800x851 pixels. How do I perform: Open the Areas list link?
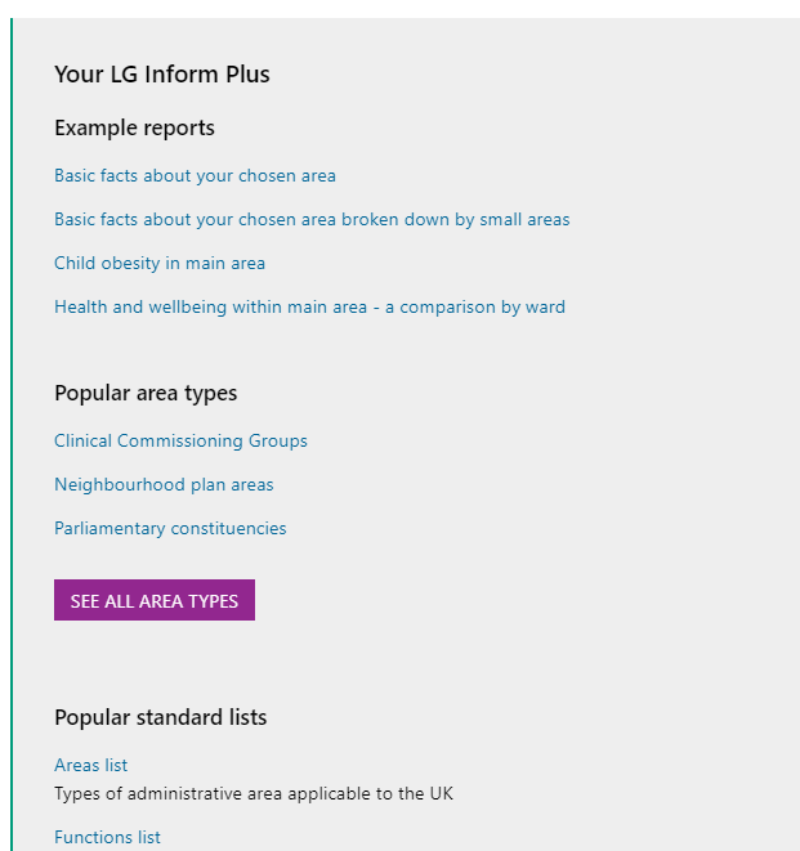point(91,765)
